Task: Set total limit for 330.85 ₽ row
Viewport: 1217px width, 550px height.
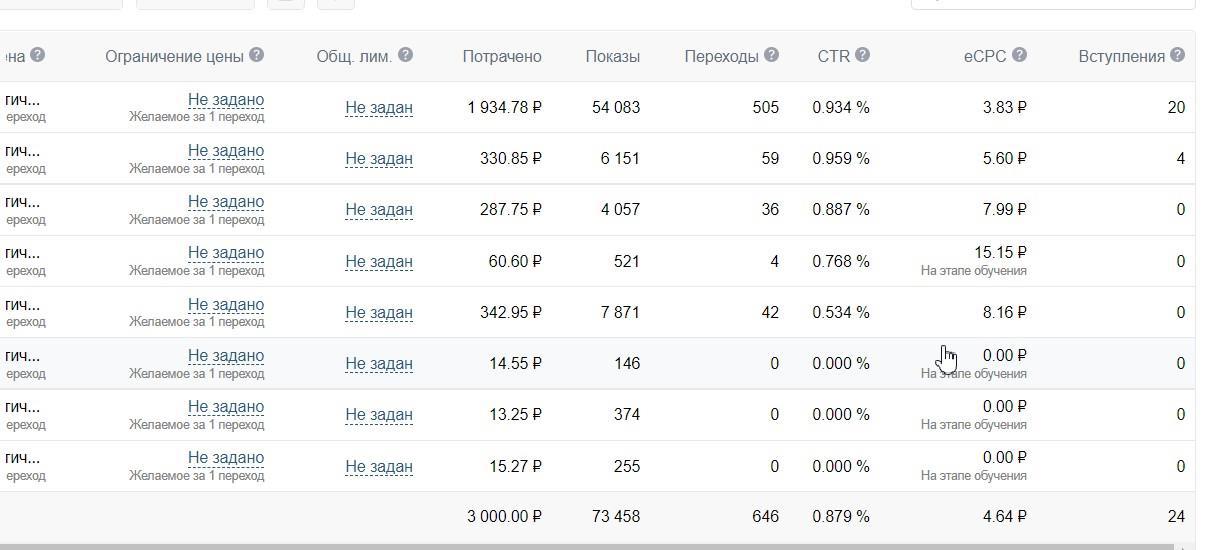Action: [379, 158]
